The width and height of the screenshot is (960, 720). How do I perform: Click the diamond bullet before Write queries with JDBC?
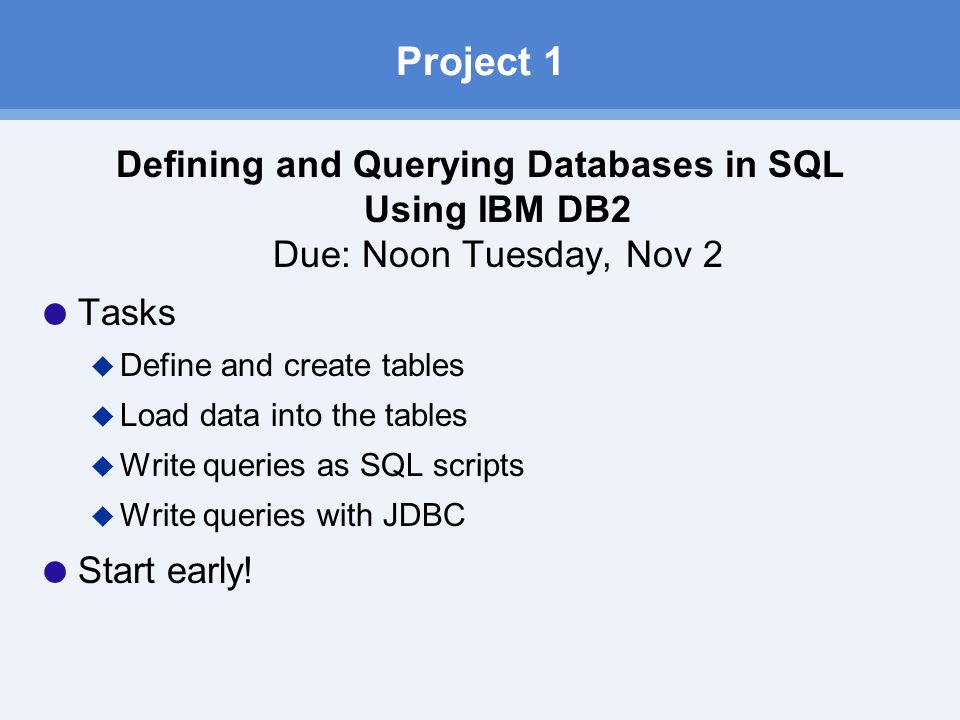pyautogui.click(x=103, y=517)
